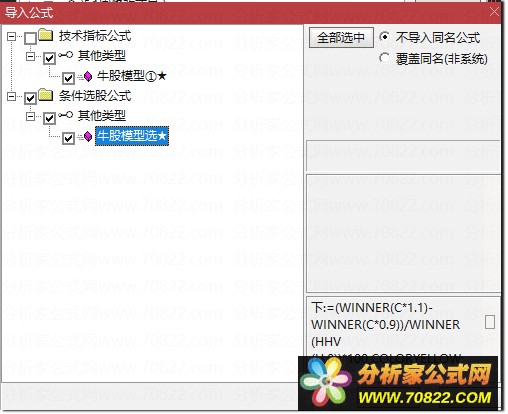Tick the 技术指标公式 checkbox
The height and width of the screenshot is (414, 508).
pos(30,38)
